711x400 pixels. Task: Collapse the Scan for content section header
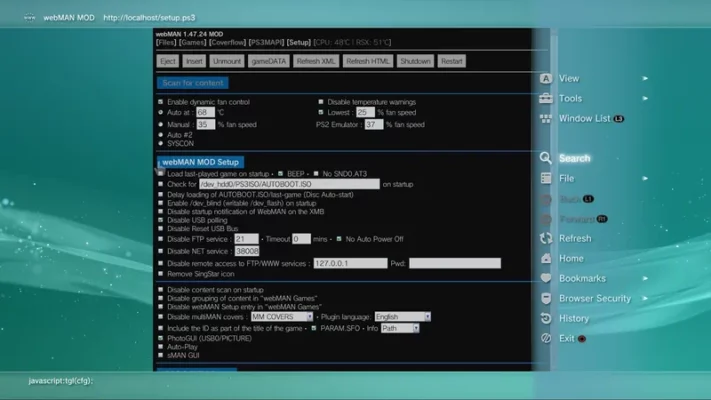click(193, 83)
